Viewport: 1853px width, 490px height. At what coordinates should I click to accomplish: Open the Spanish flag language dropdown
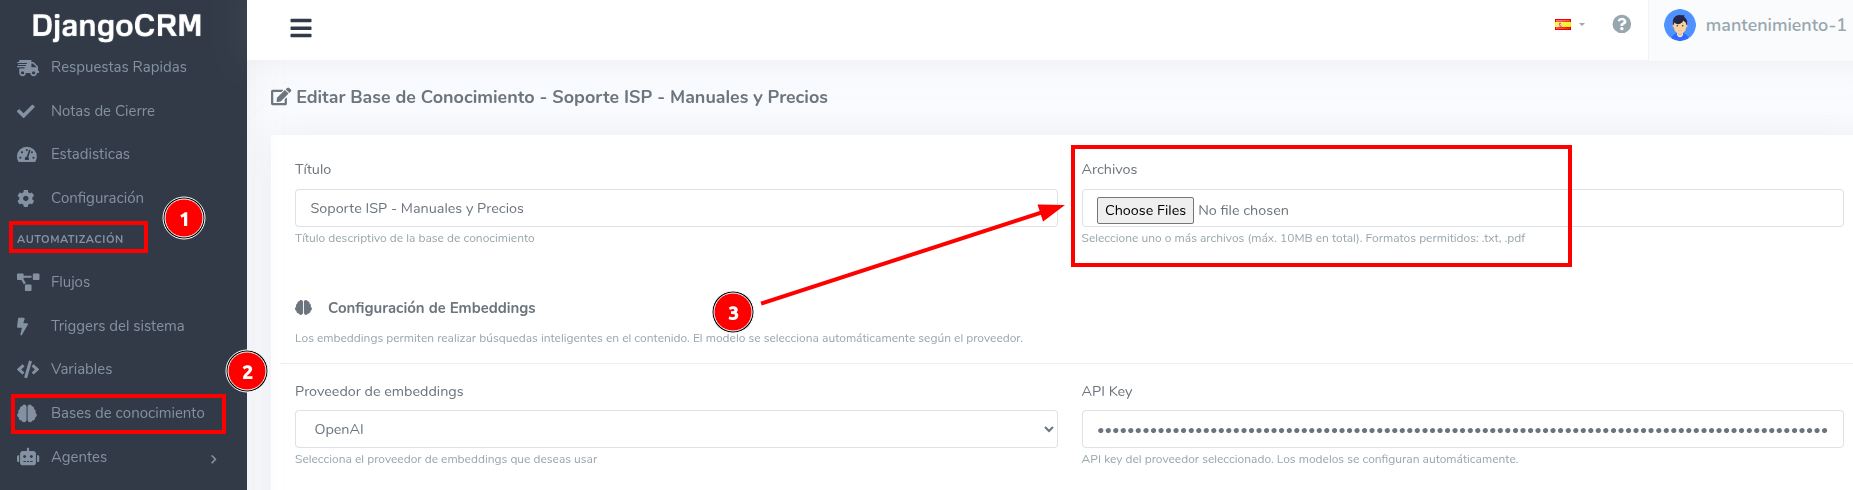1569,24
